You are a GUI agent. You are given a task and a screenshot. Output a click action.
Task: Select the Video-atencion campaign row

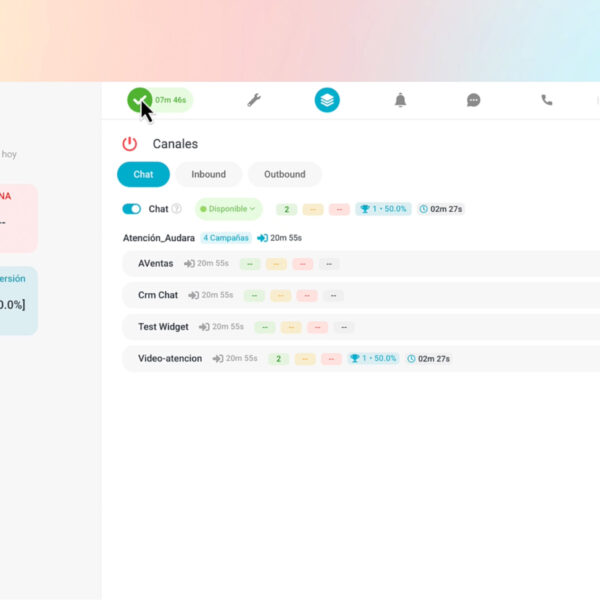coord(361,359)
